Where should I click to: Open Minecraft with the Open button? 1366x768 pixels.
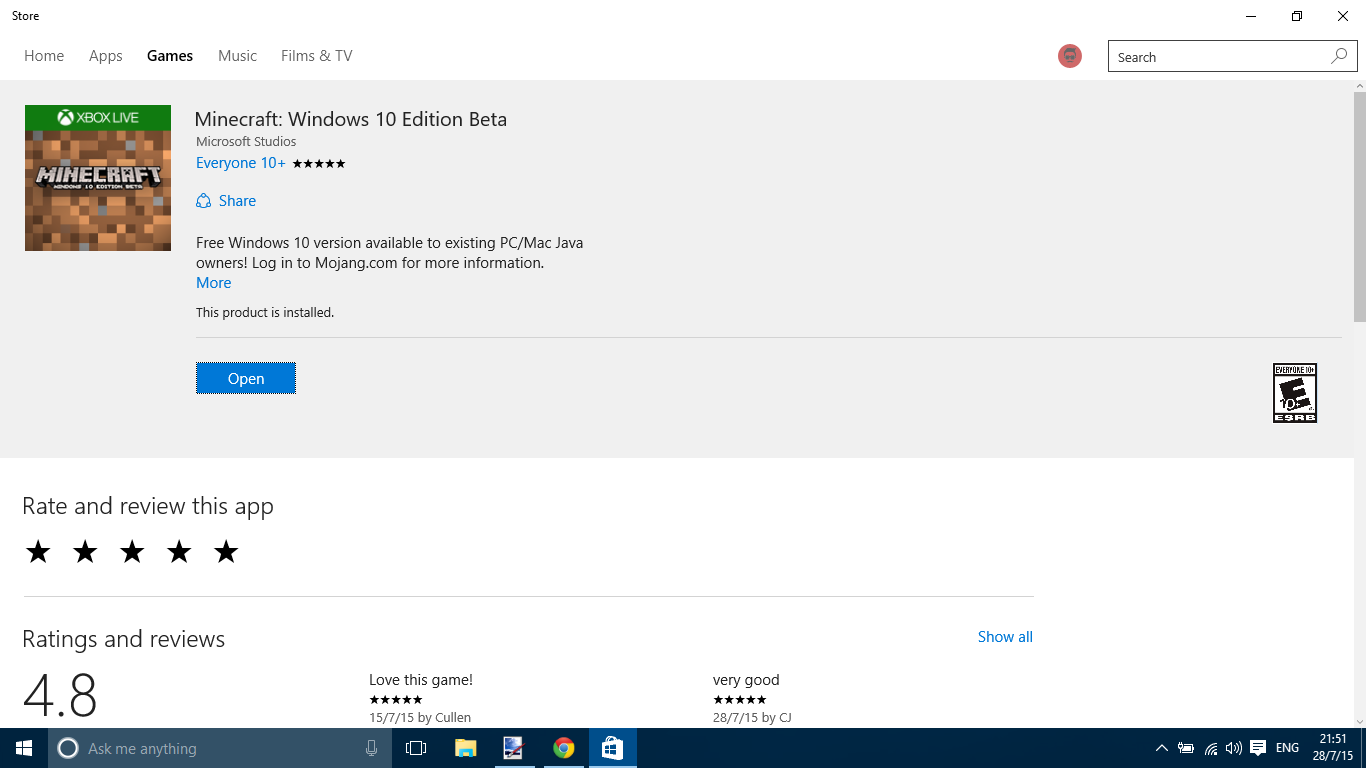[x=246, y=378]
